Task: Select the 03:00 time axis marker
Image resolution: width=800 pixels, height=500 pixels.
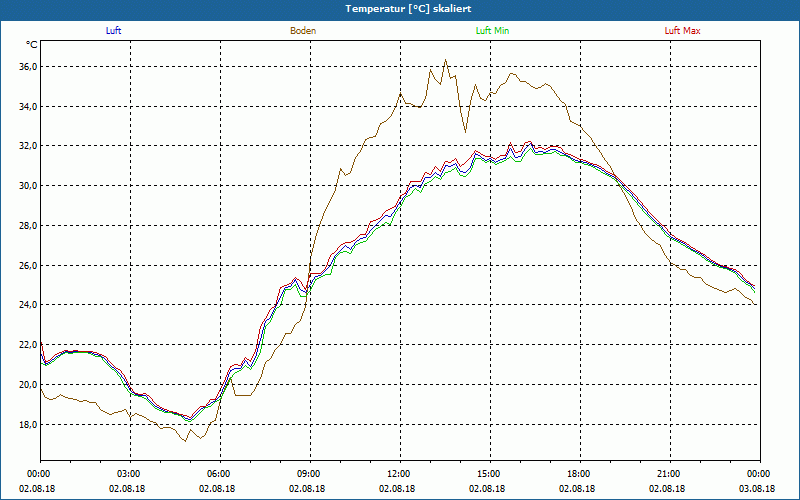Action: click(129, 474)
